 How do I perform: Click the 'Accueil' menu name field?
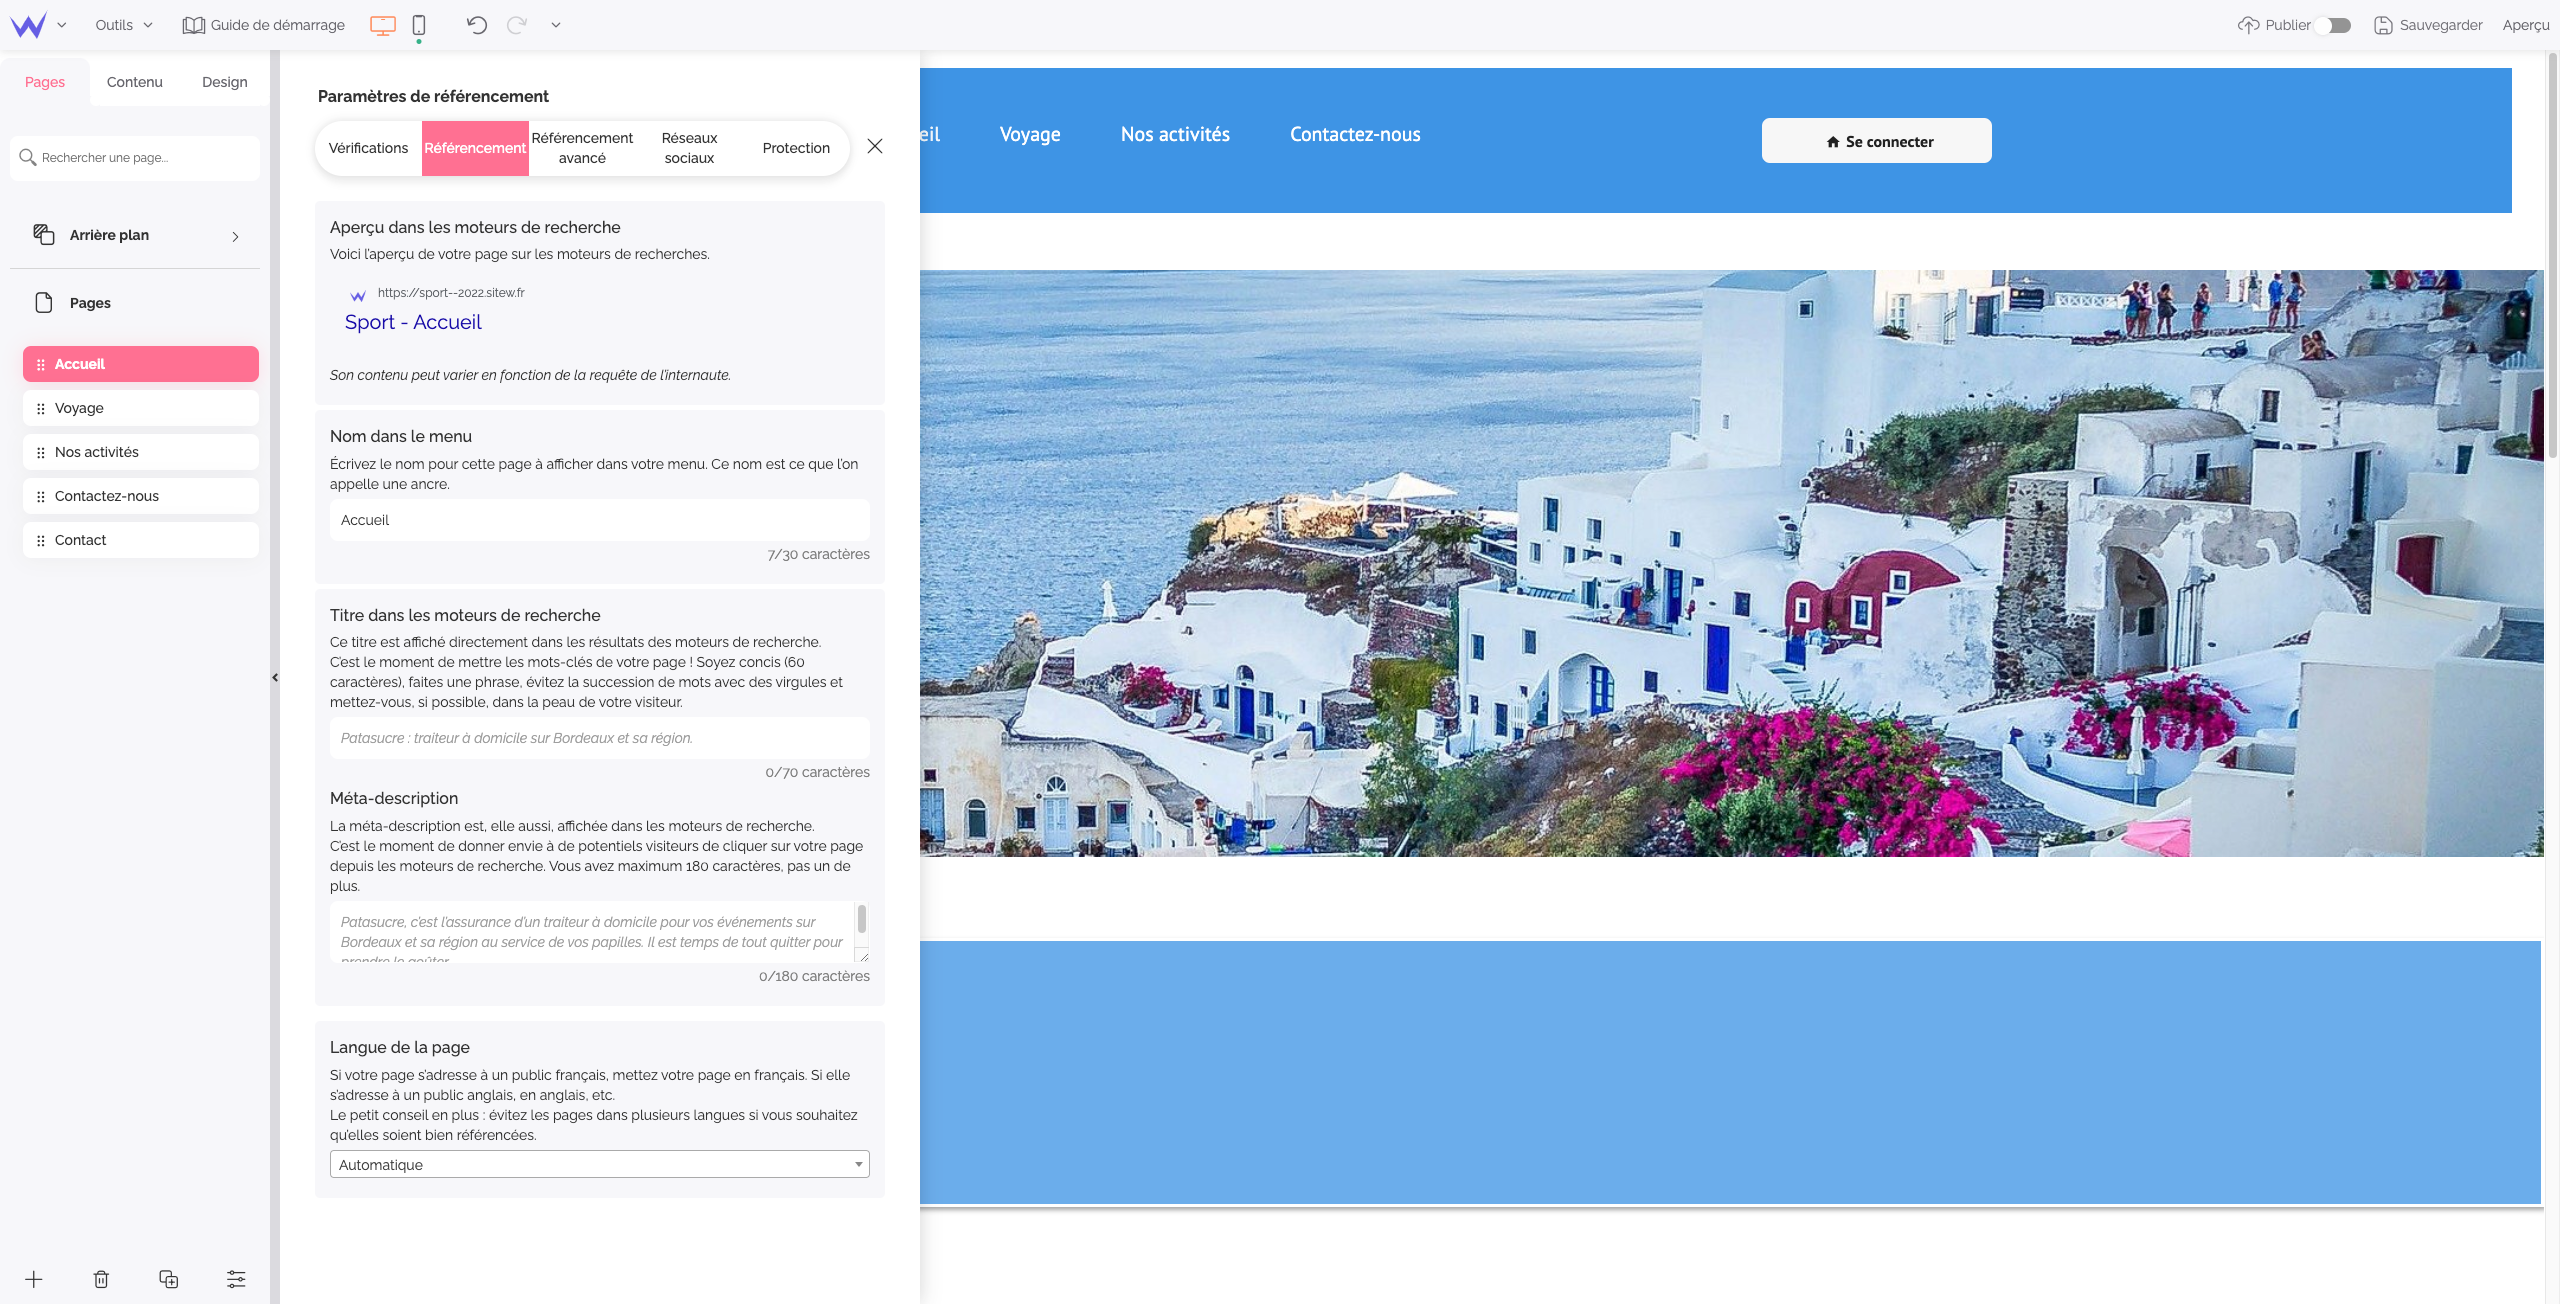pos(599,520)
